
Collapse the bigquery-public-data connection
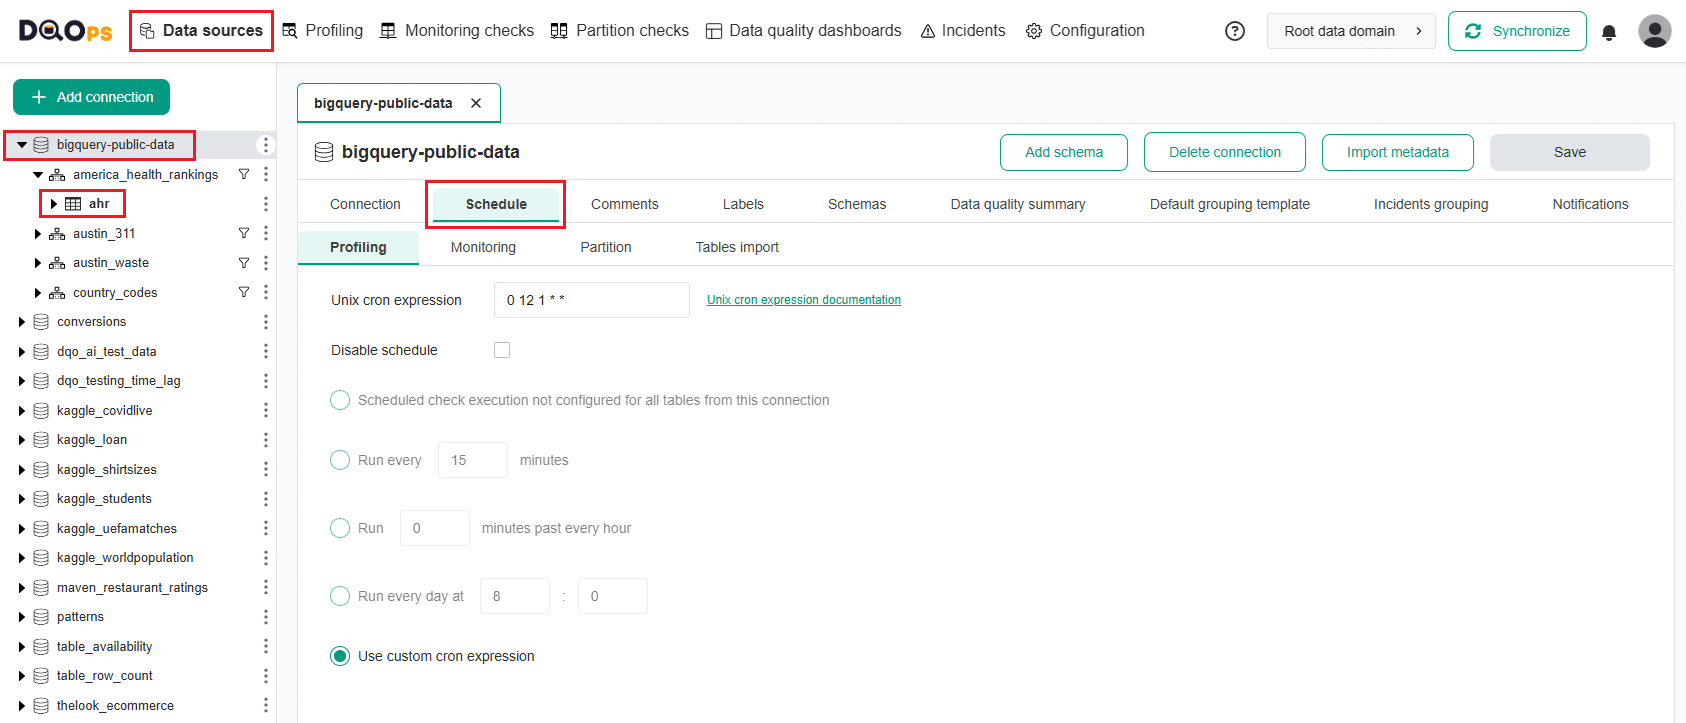(22, 145)
